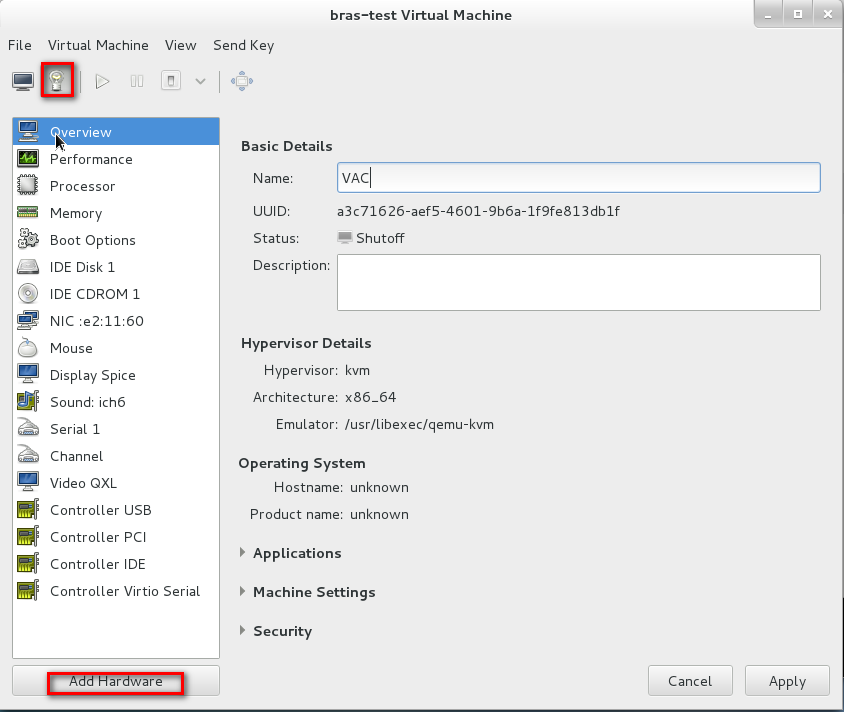Select the Mouse device entry
The image size is (844, 712).
tap(116, 348)
